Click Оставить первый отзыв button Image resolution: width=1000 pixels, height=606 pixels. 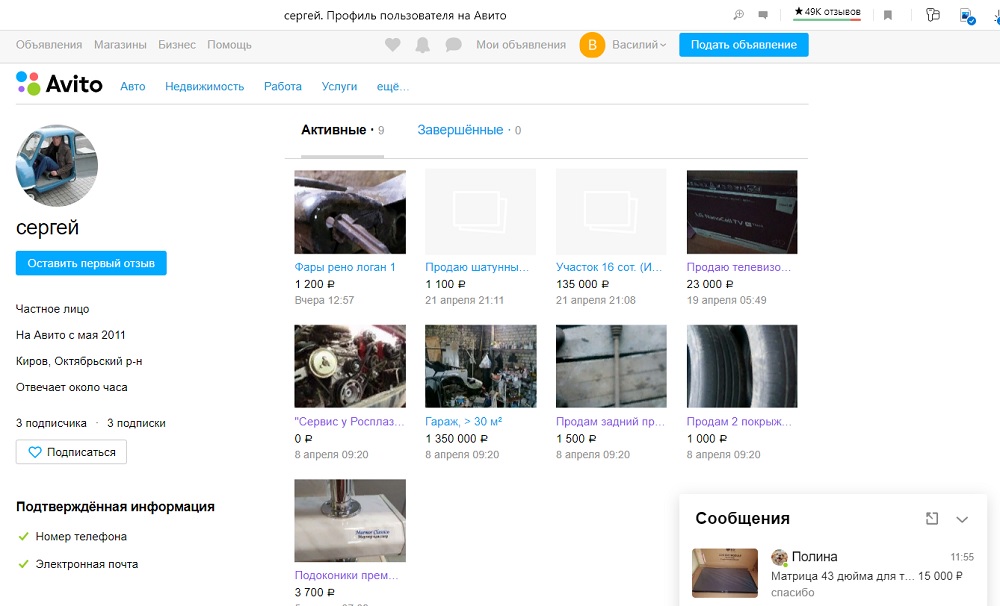coord(91,263)
